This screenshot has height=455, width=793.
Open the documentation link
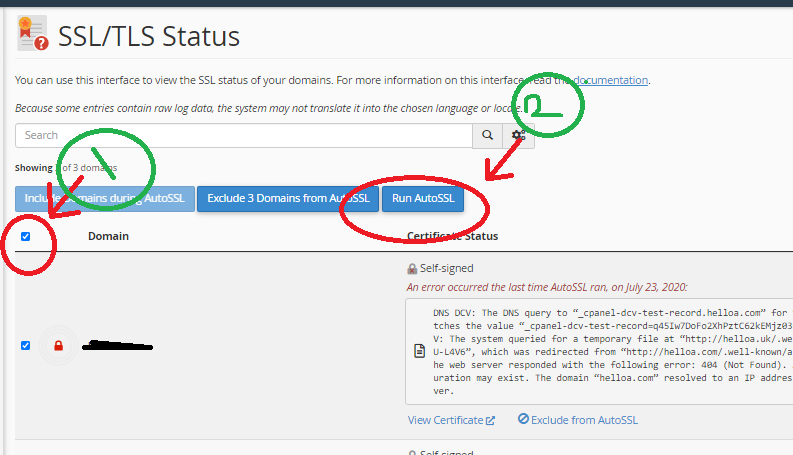pyautogui.click(x=610, y=80)
